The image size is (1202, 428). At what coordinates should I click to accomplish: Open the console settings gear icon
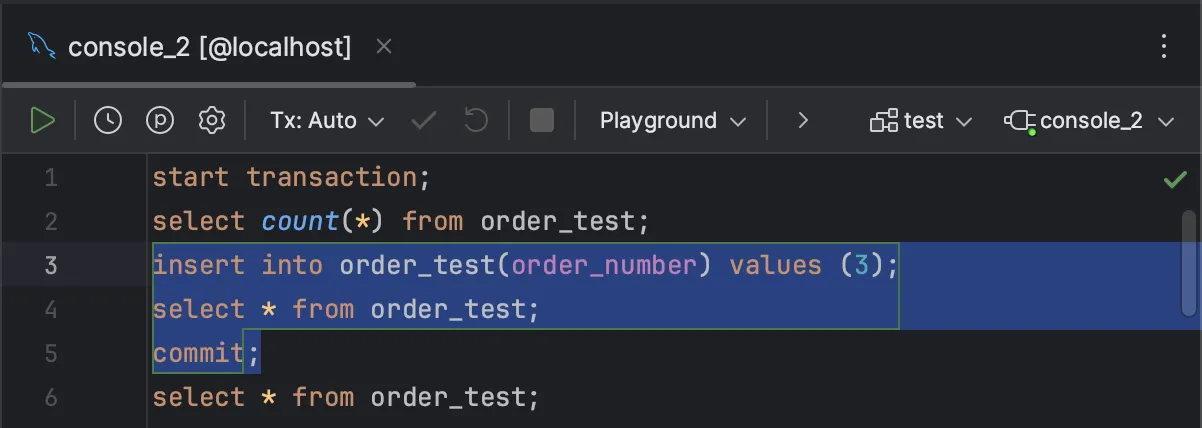pyautogui.click(x=211, y=121)
